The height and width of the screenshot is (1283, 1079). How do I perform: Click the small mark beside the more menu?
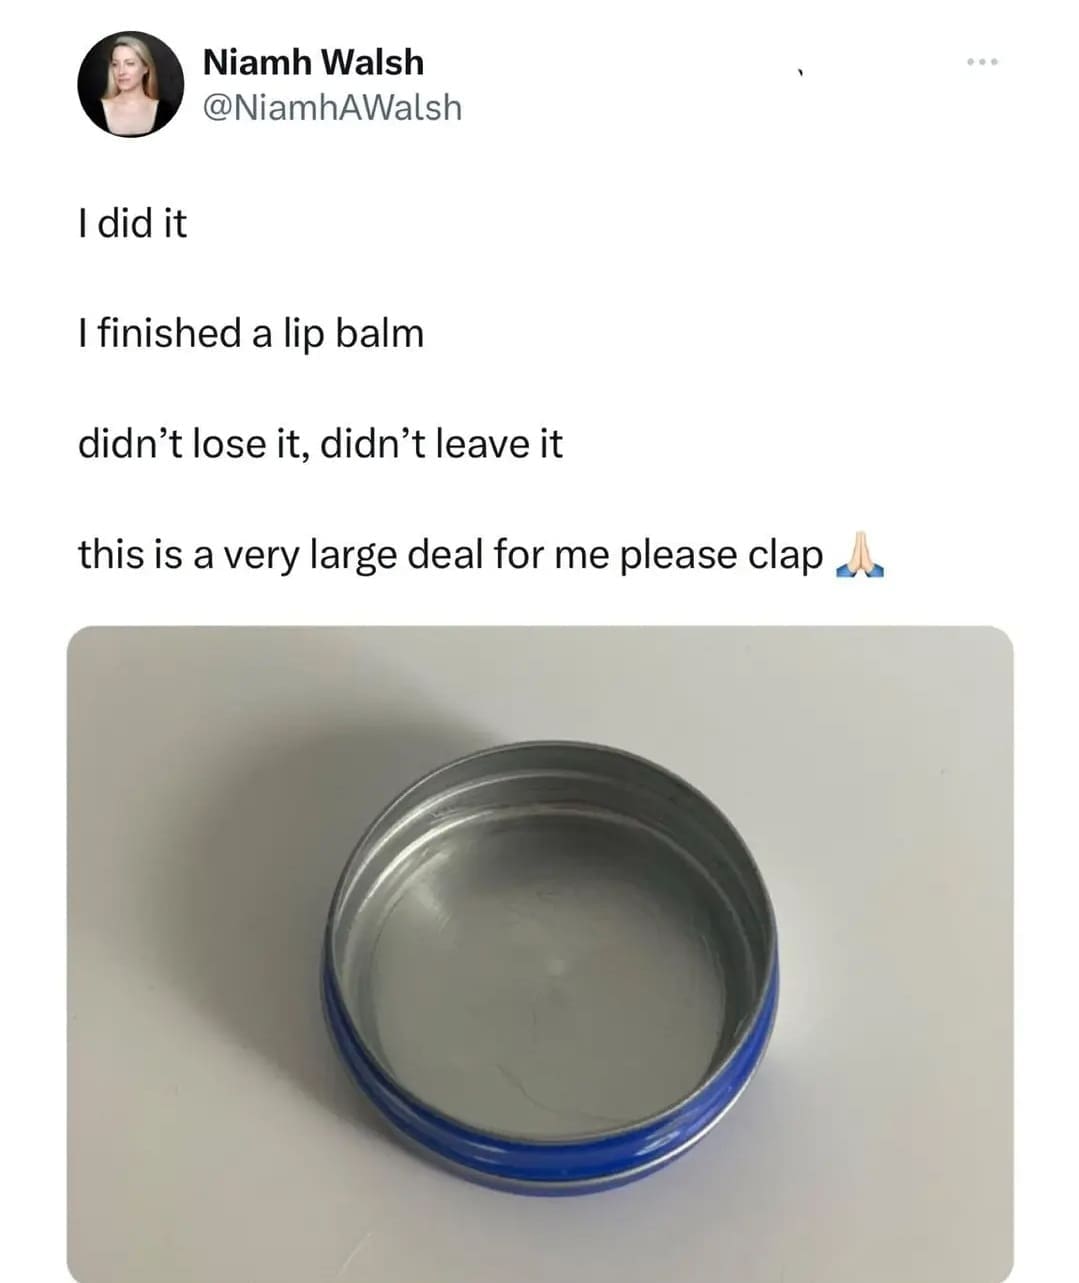799,70
